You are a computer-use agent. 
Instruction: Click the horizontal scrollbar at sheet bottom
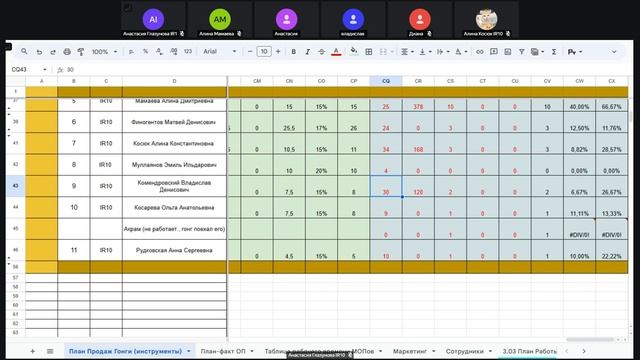pyautogui.click(x=590, y=340)
